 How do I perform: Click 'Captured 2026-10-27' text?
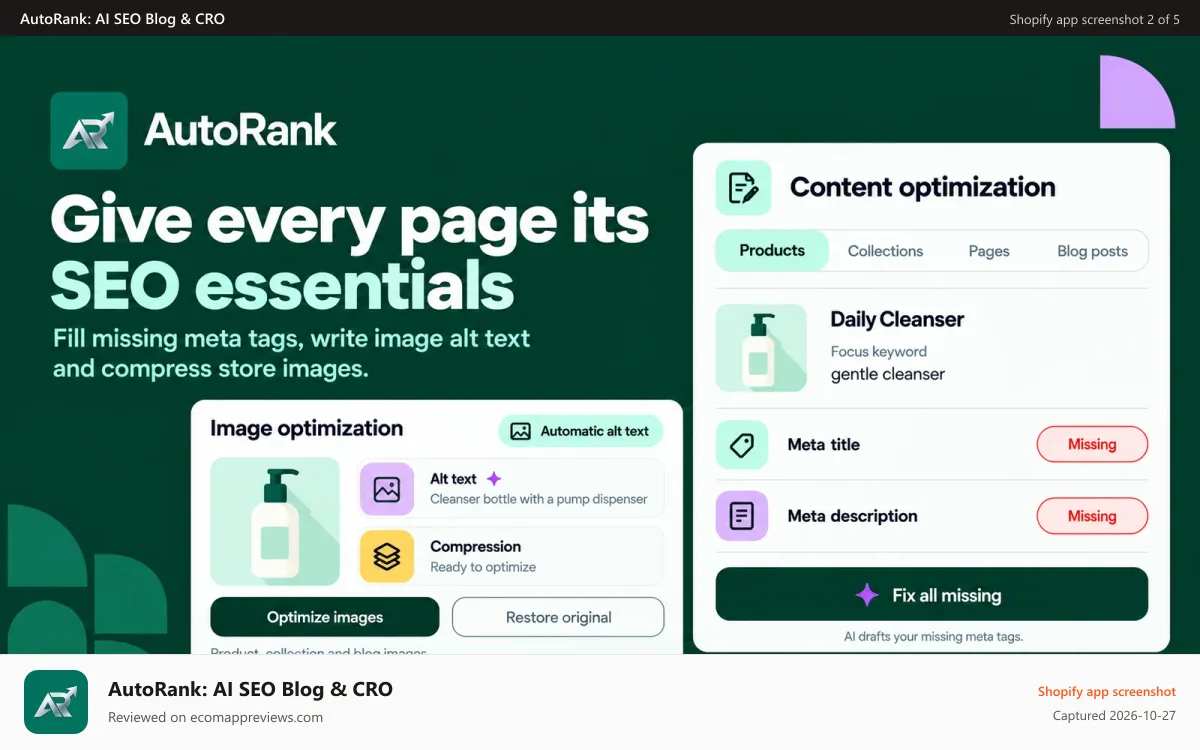1114,716
